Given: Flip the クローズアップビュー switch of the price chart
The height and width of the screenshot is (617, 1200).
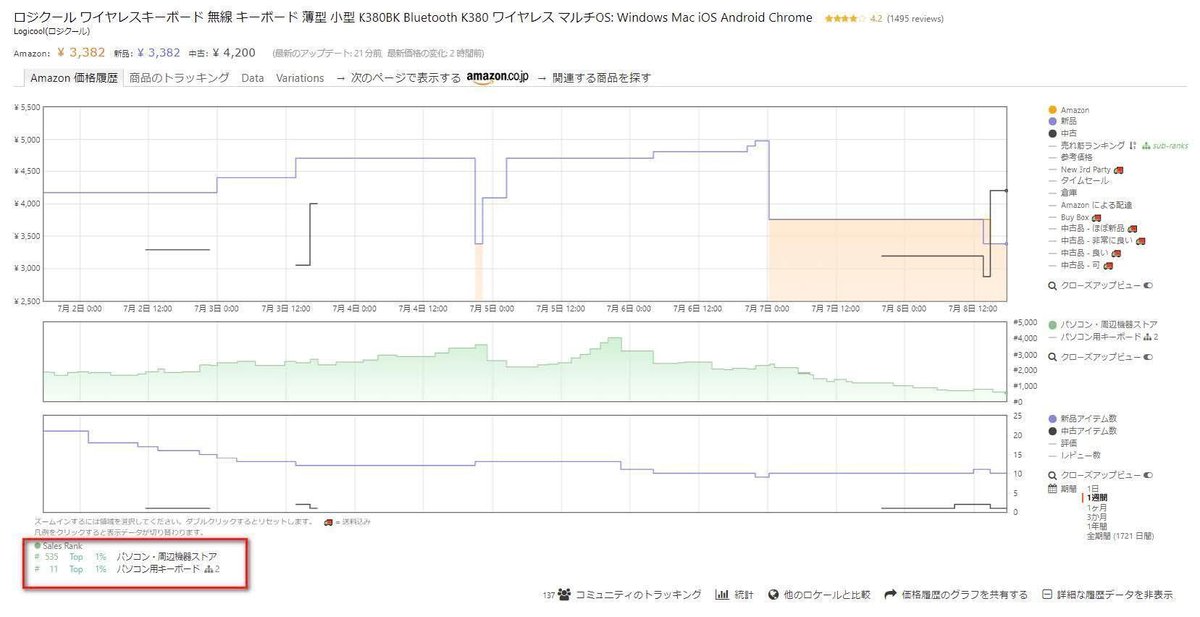Looking at the screenshot, I should (1147, 285).
